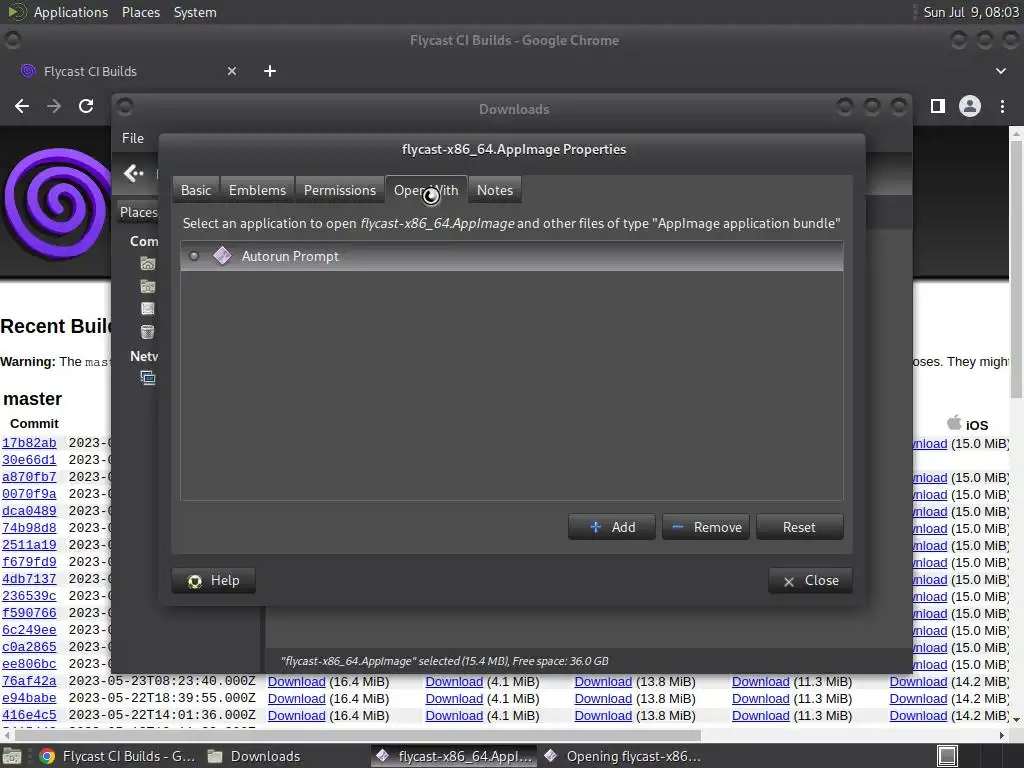Close the Properties dialog via Close button

810,581
